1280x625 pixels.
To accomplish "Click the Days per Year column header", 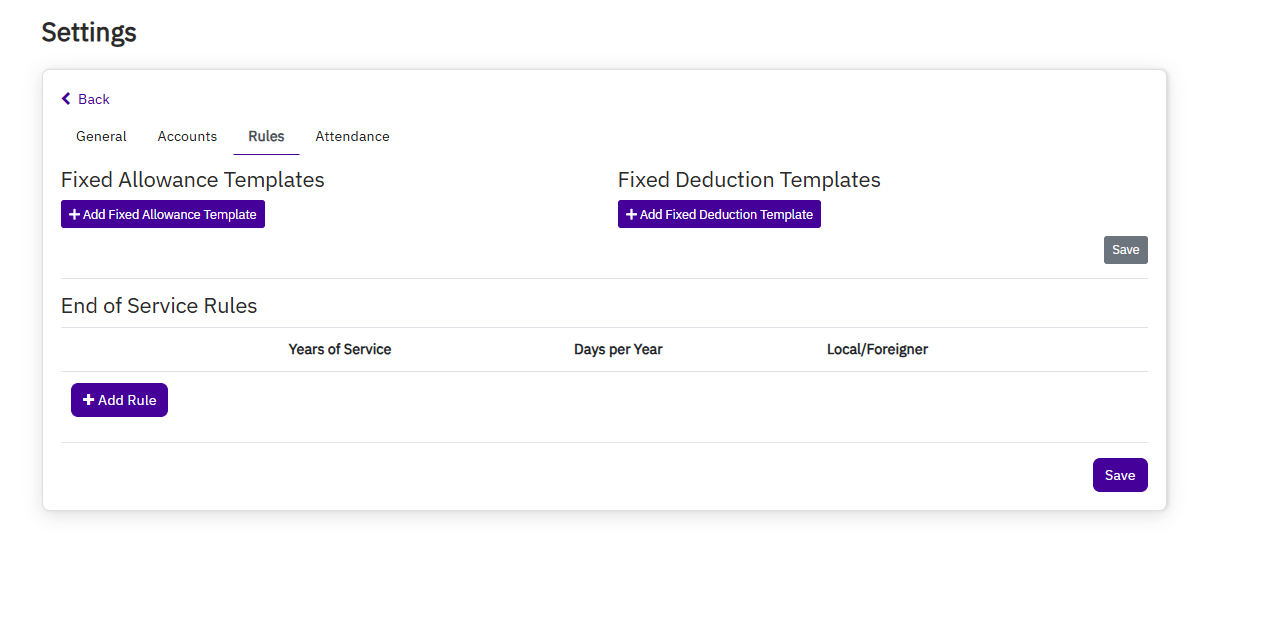I will click(x=618, y=349).
